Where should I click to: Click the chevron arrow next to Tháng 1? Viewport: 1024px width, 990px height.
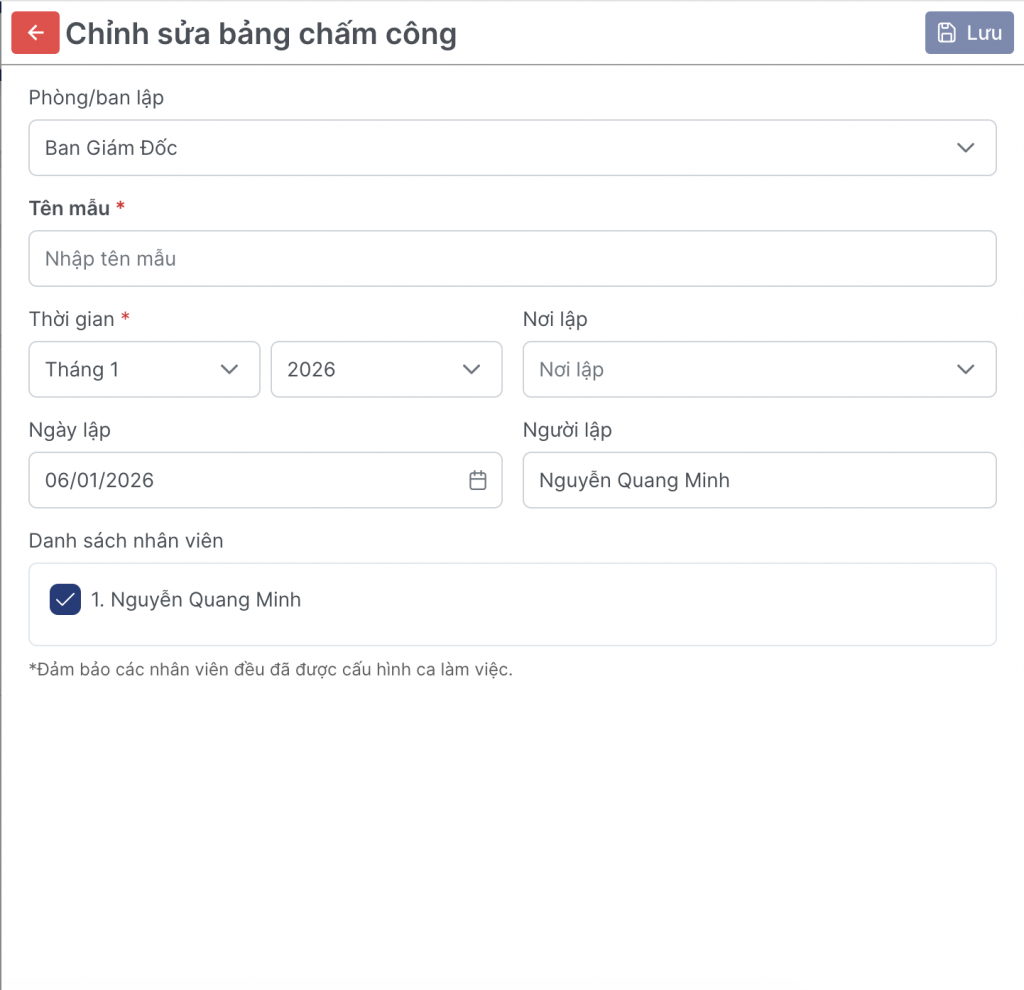pos(229,369)
